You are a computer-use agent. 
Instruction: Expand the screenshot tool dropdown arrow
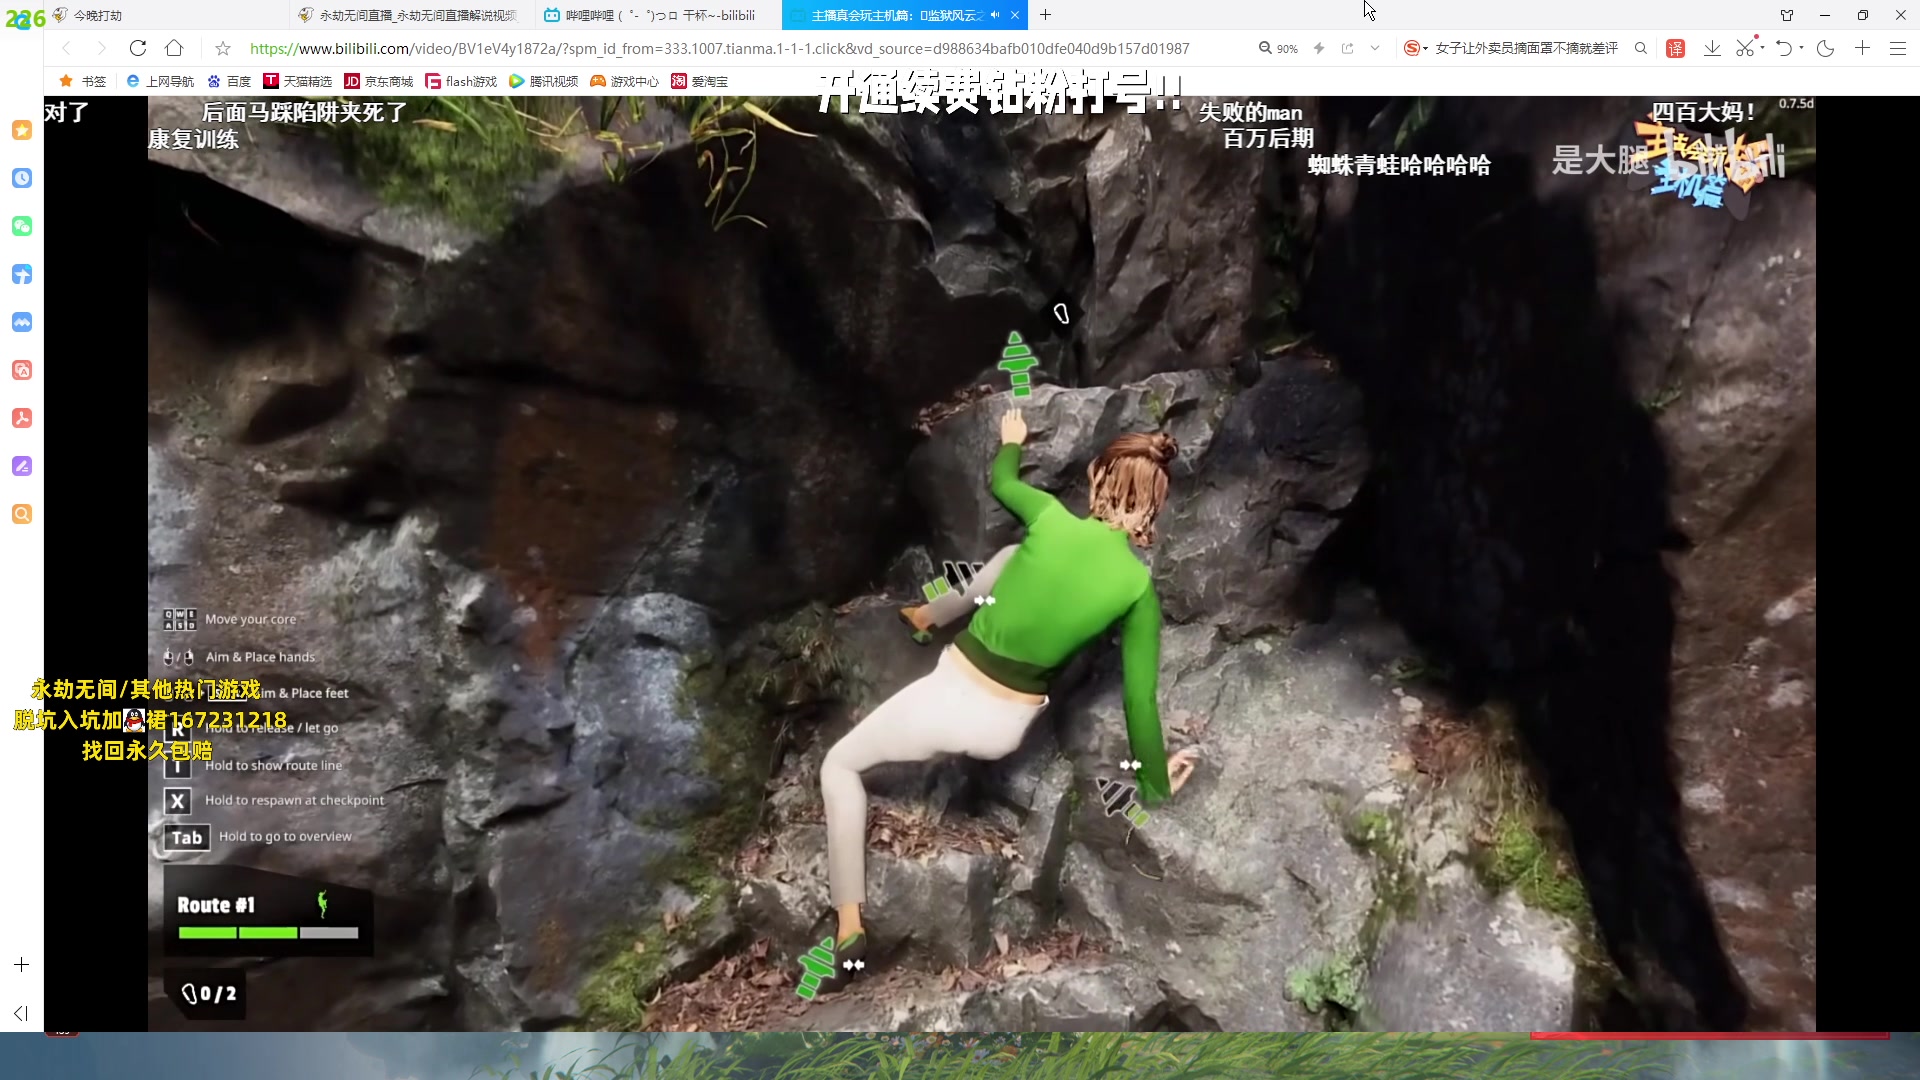pos(1764,48)
